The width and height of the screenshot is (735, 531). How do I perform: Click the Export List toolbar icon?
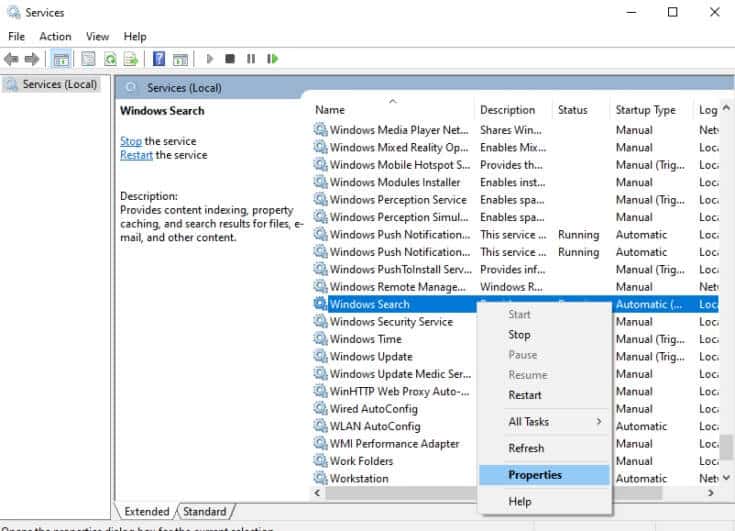pyautogui.click(x=131, y=59)
